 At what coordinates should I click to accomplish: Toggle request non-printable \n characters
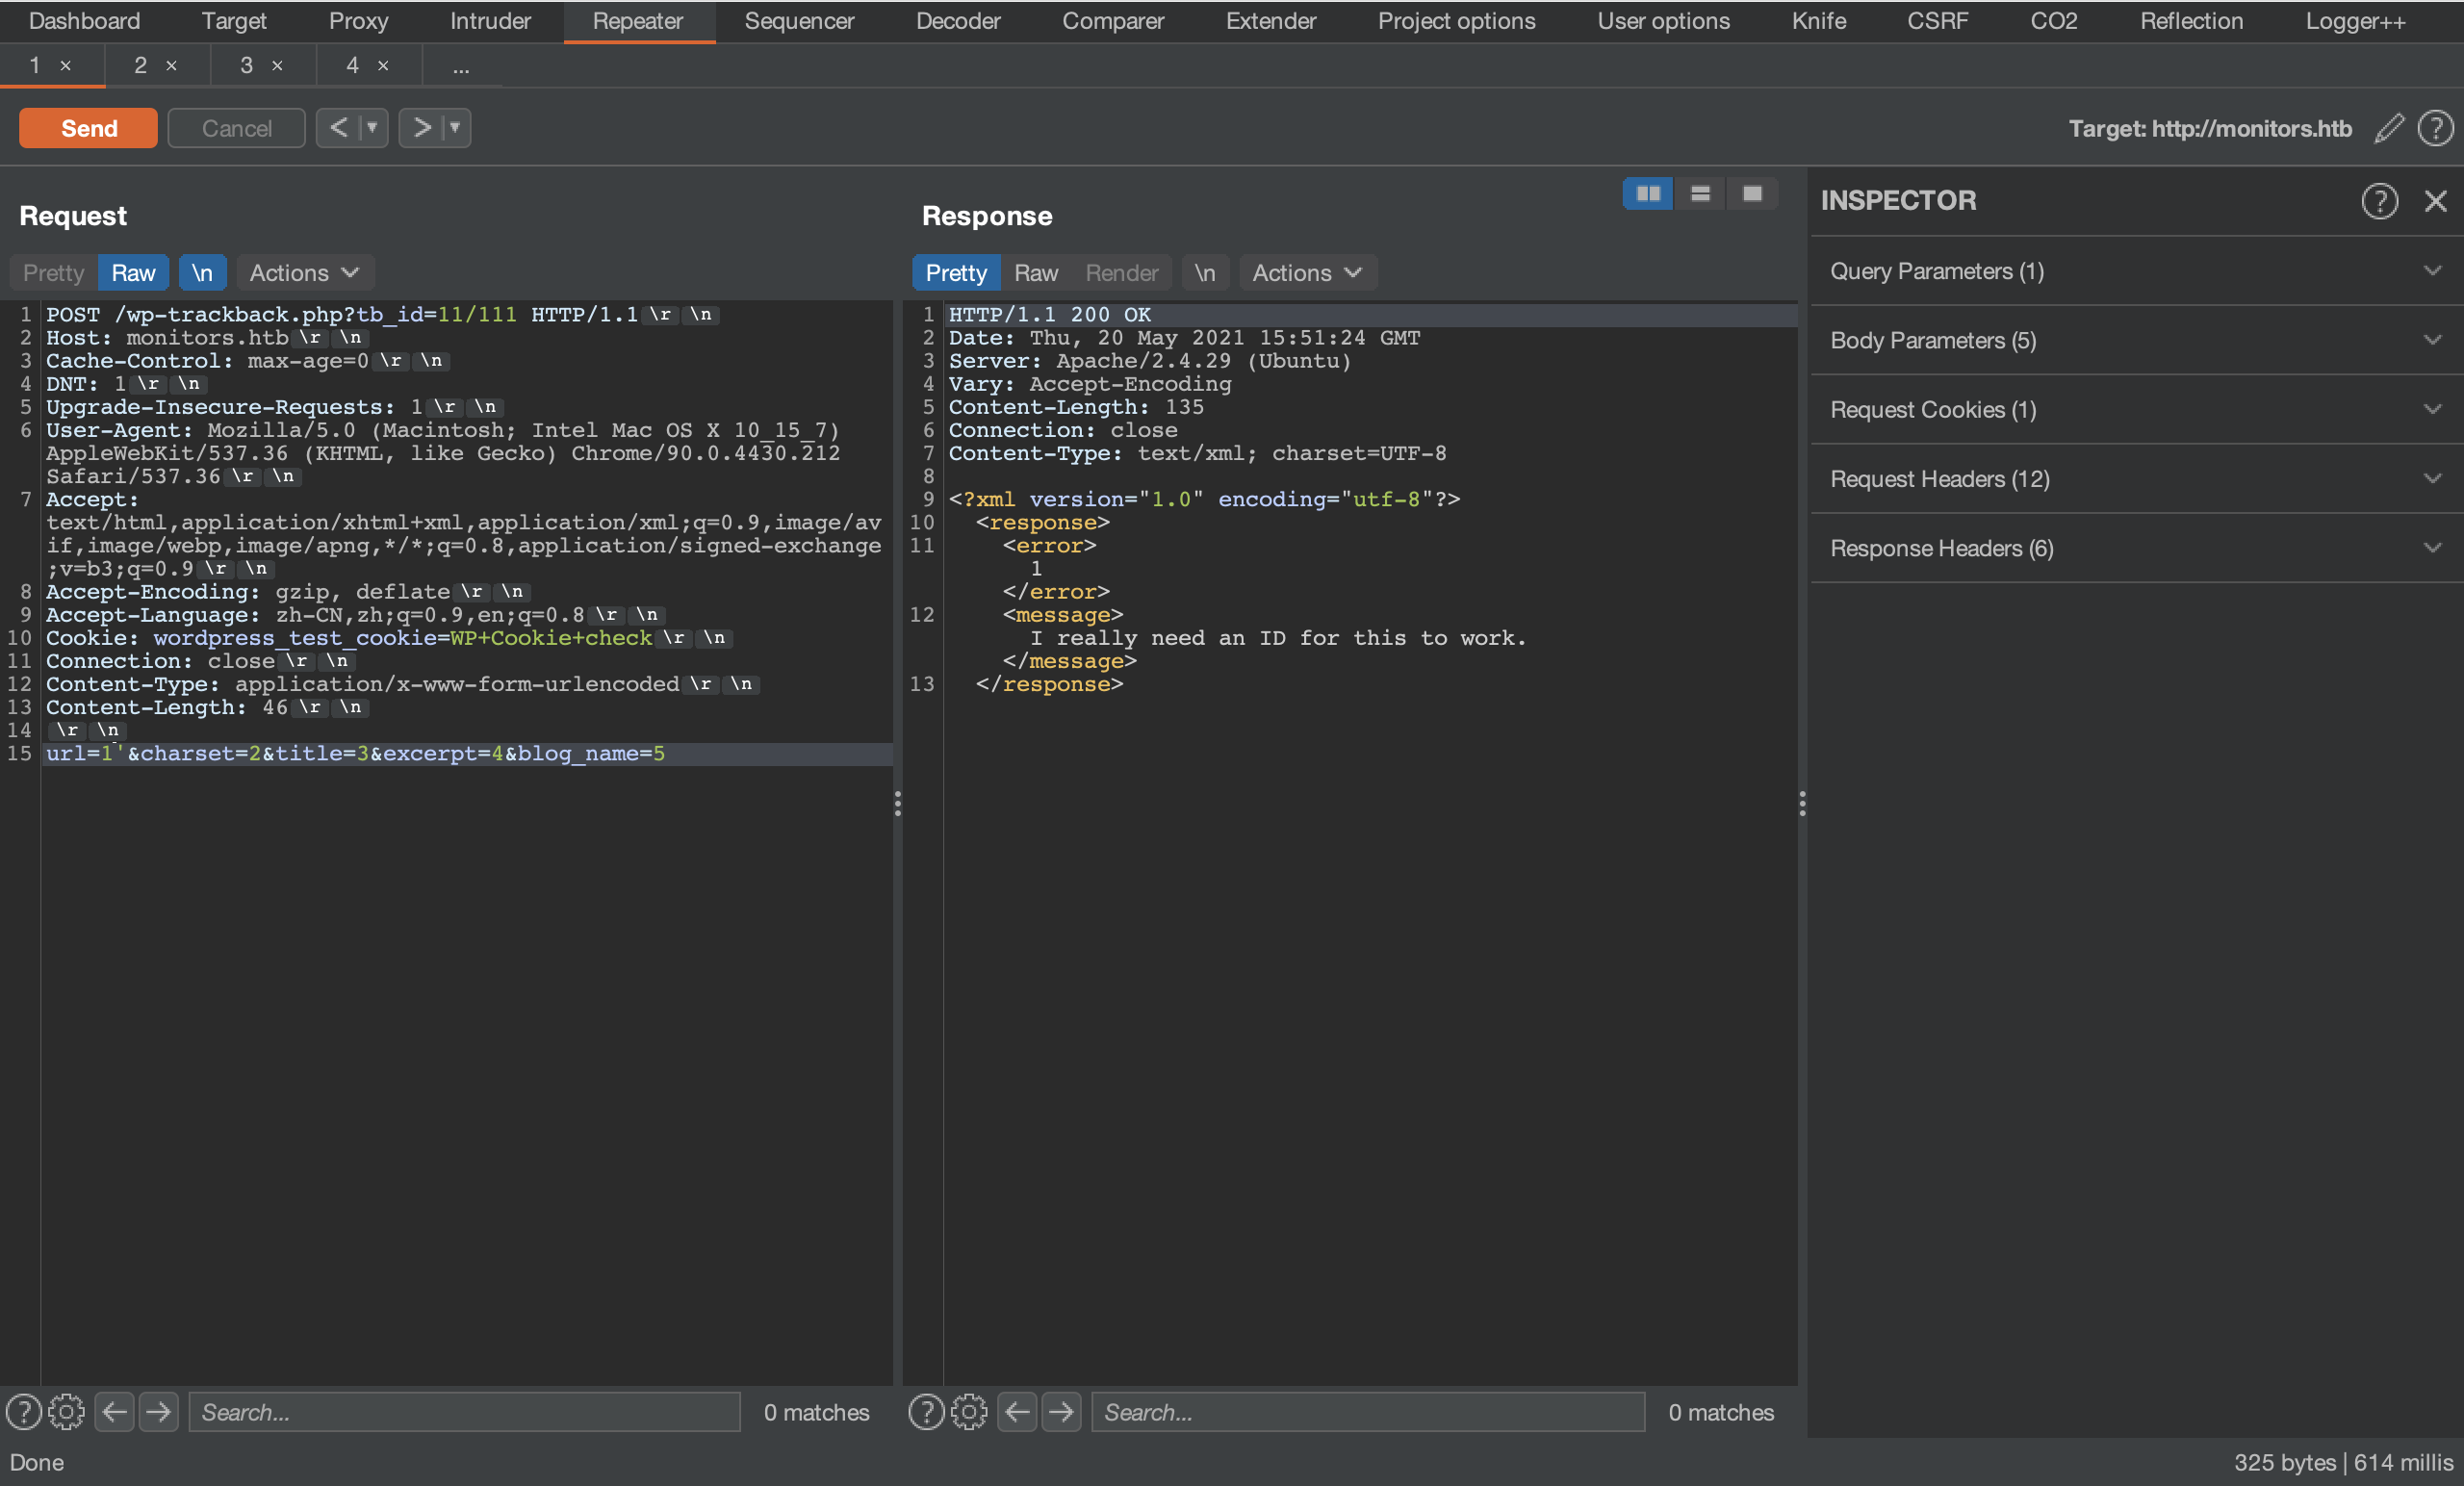(x=202, y=273)
